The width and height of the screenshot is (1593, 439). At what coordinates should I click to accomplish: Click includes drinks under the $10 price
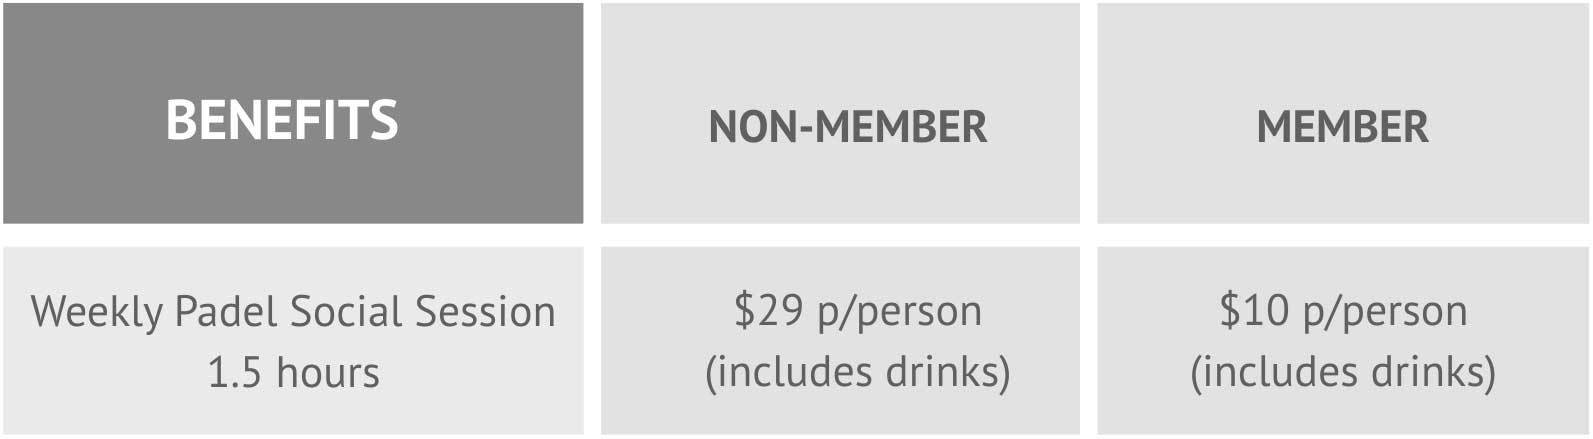point(1342,372)
